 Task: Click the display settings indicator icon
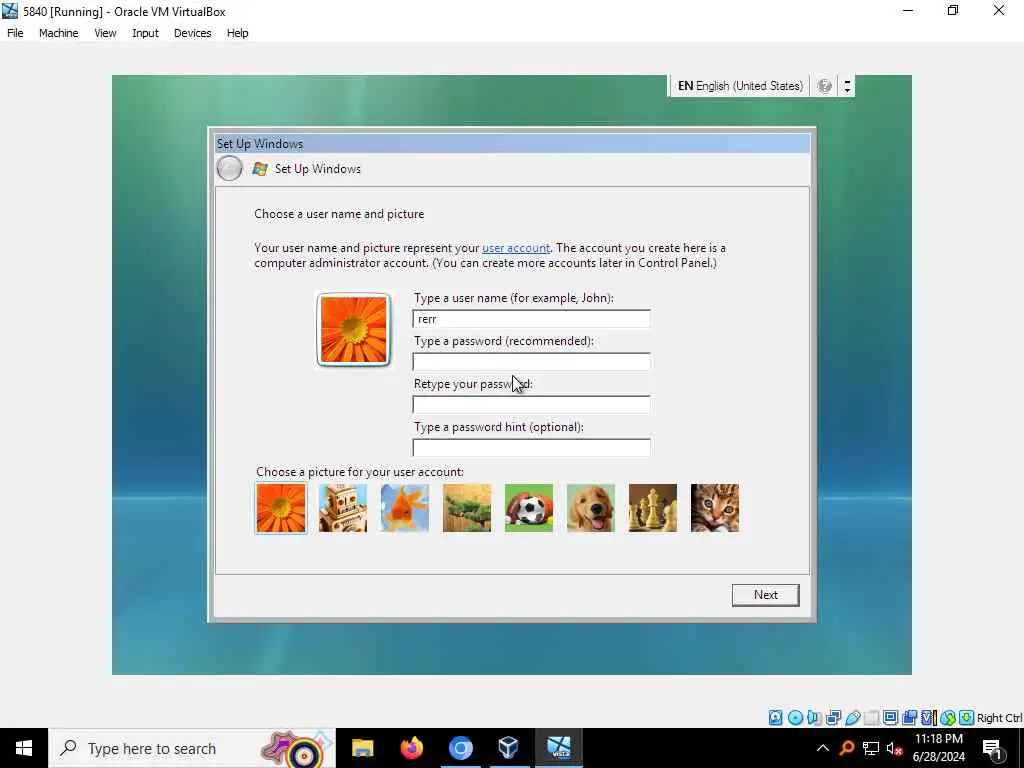click(x=890, y=718)
